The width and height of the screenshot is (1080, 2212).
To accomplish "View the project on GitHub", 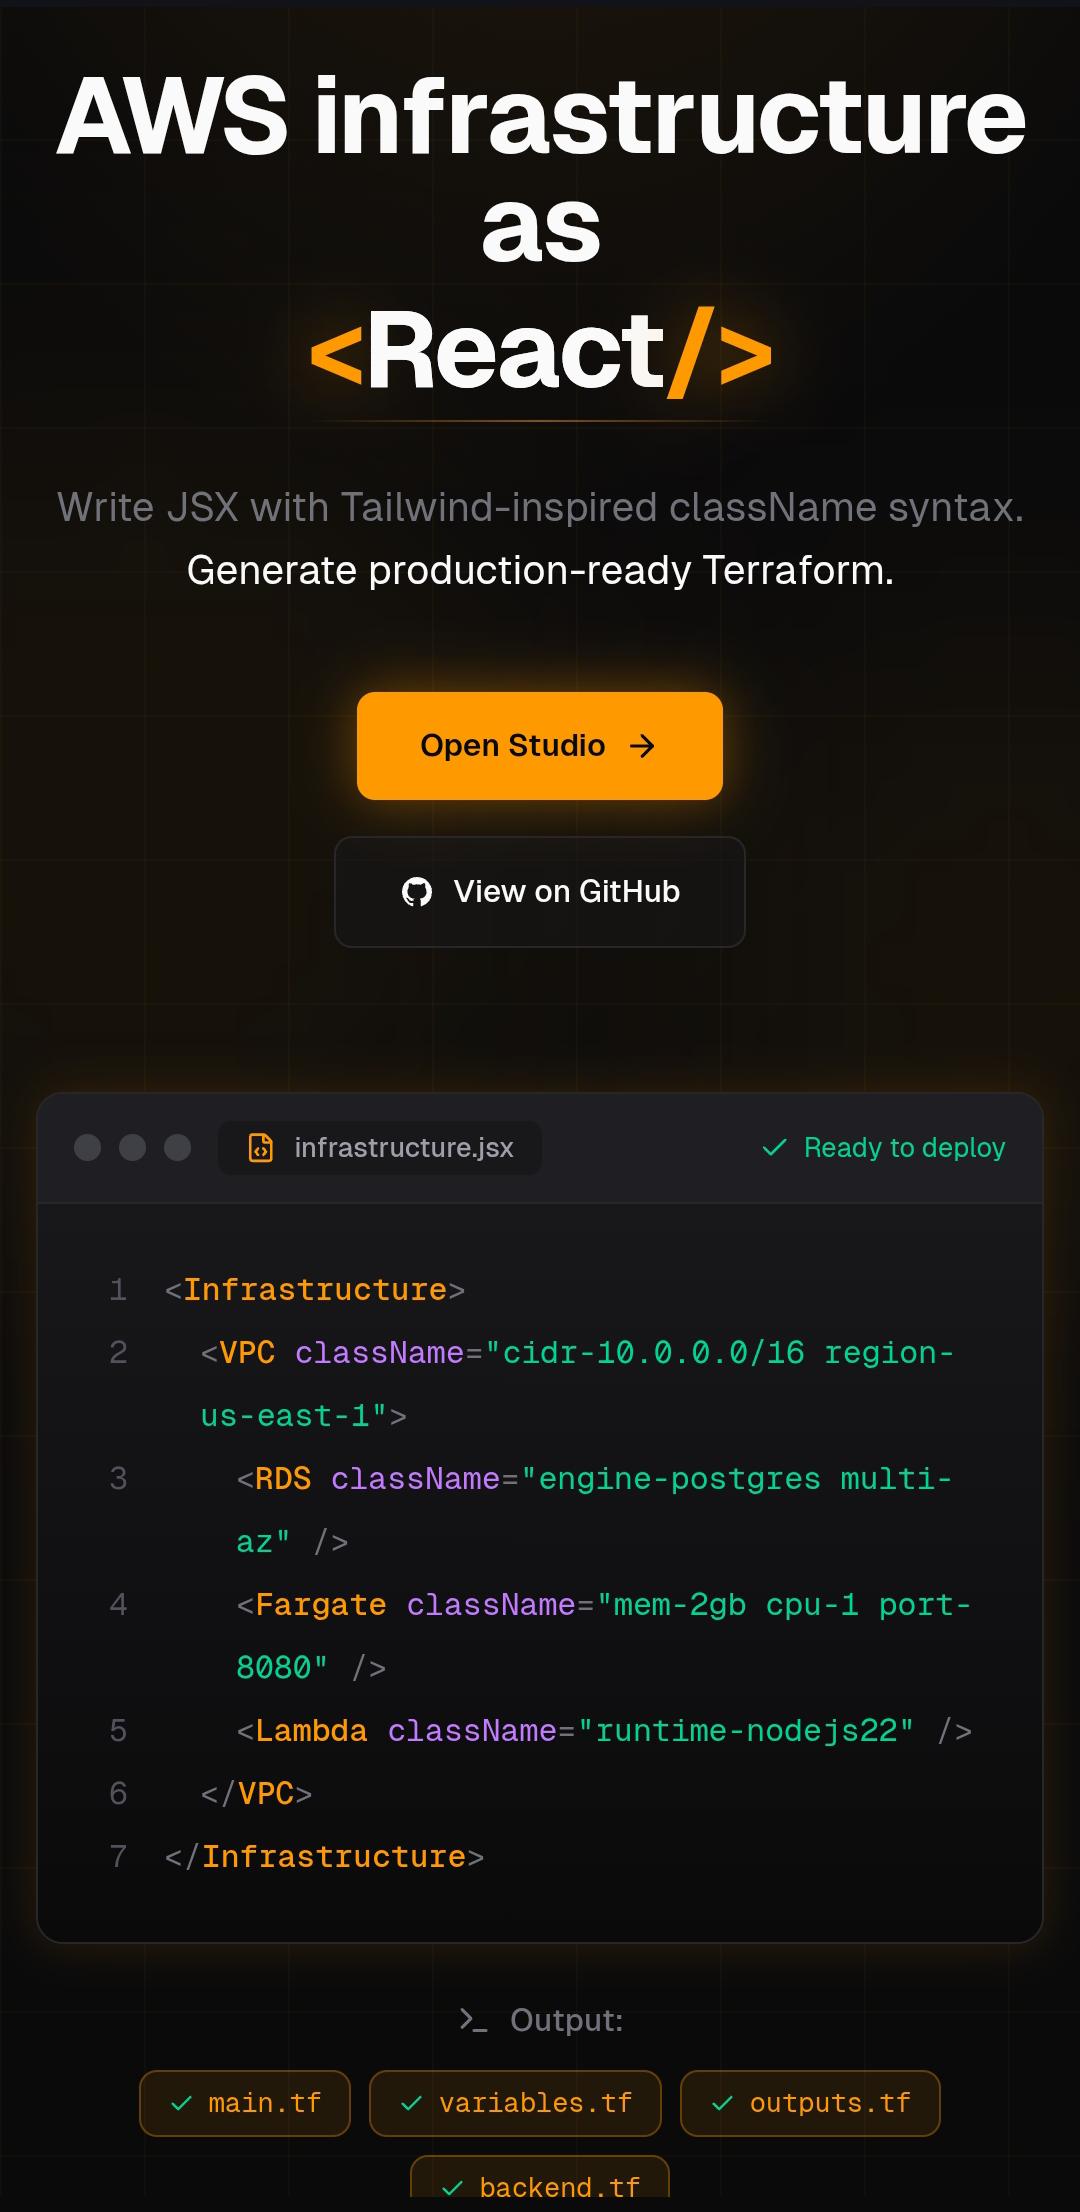I will 539,891.
